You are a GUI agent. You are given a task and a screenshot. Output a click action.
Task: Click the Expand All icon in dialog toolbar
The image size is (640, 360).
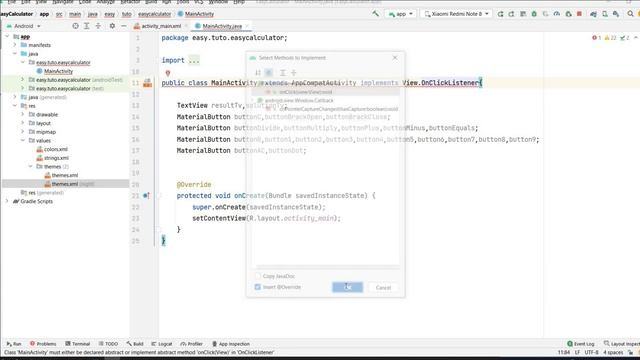click(282, 73)
